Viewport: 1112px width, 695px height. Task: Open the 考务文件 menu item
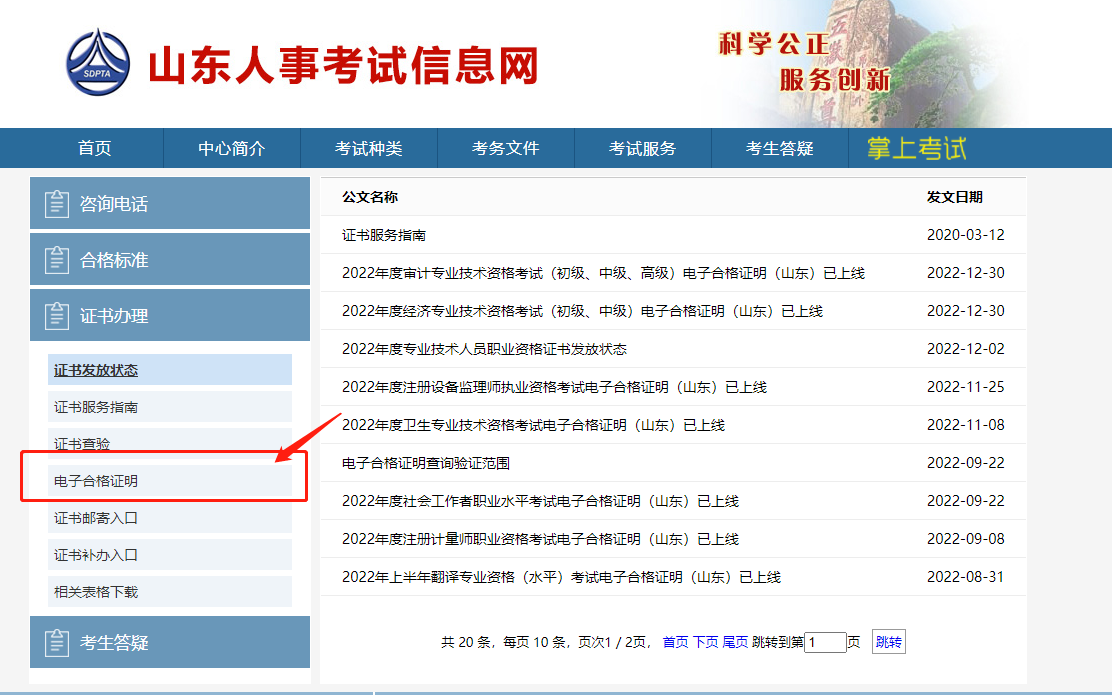pos(506,147)
